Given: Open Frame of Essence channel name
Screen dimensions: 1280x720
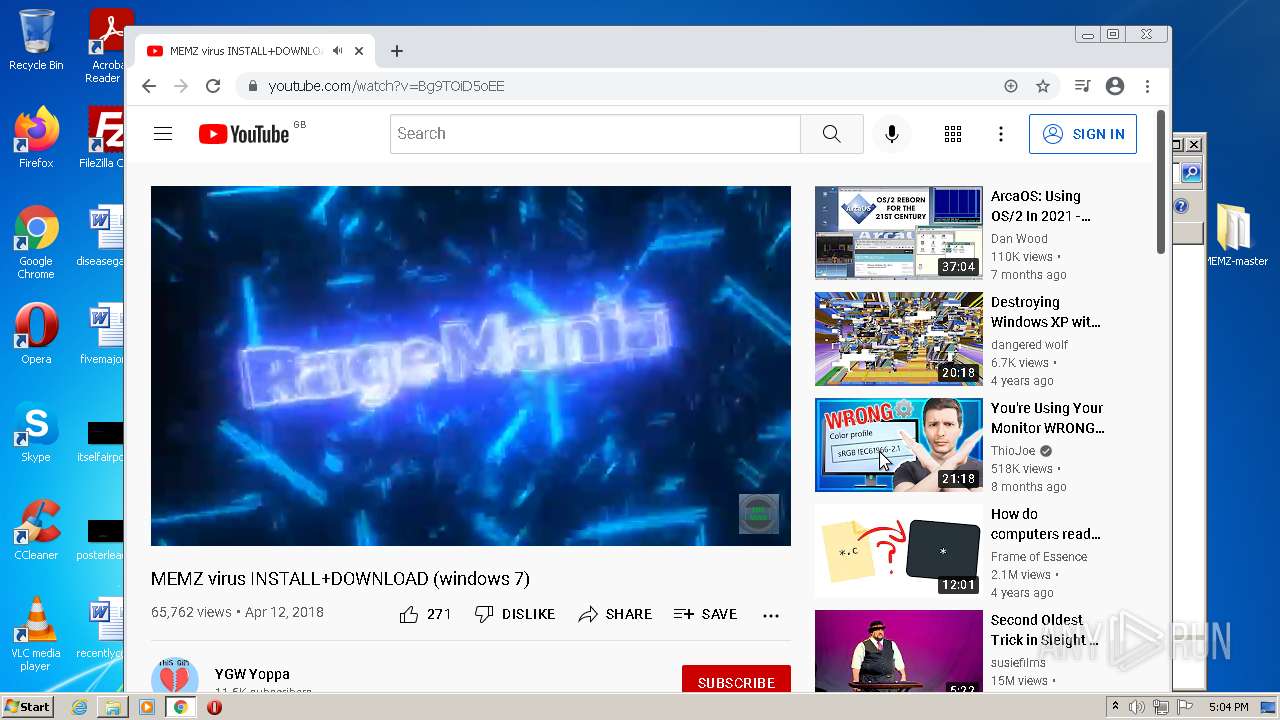Looking at the screenshot, I should coord(1039,557).
